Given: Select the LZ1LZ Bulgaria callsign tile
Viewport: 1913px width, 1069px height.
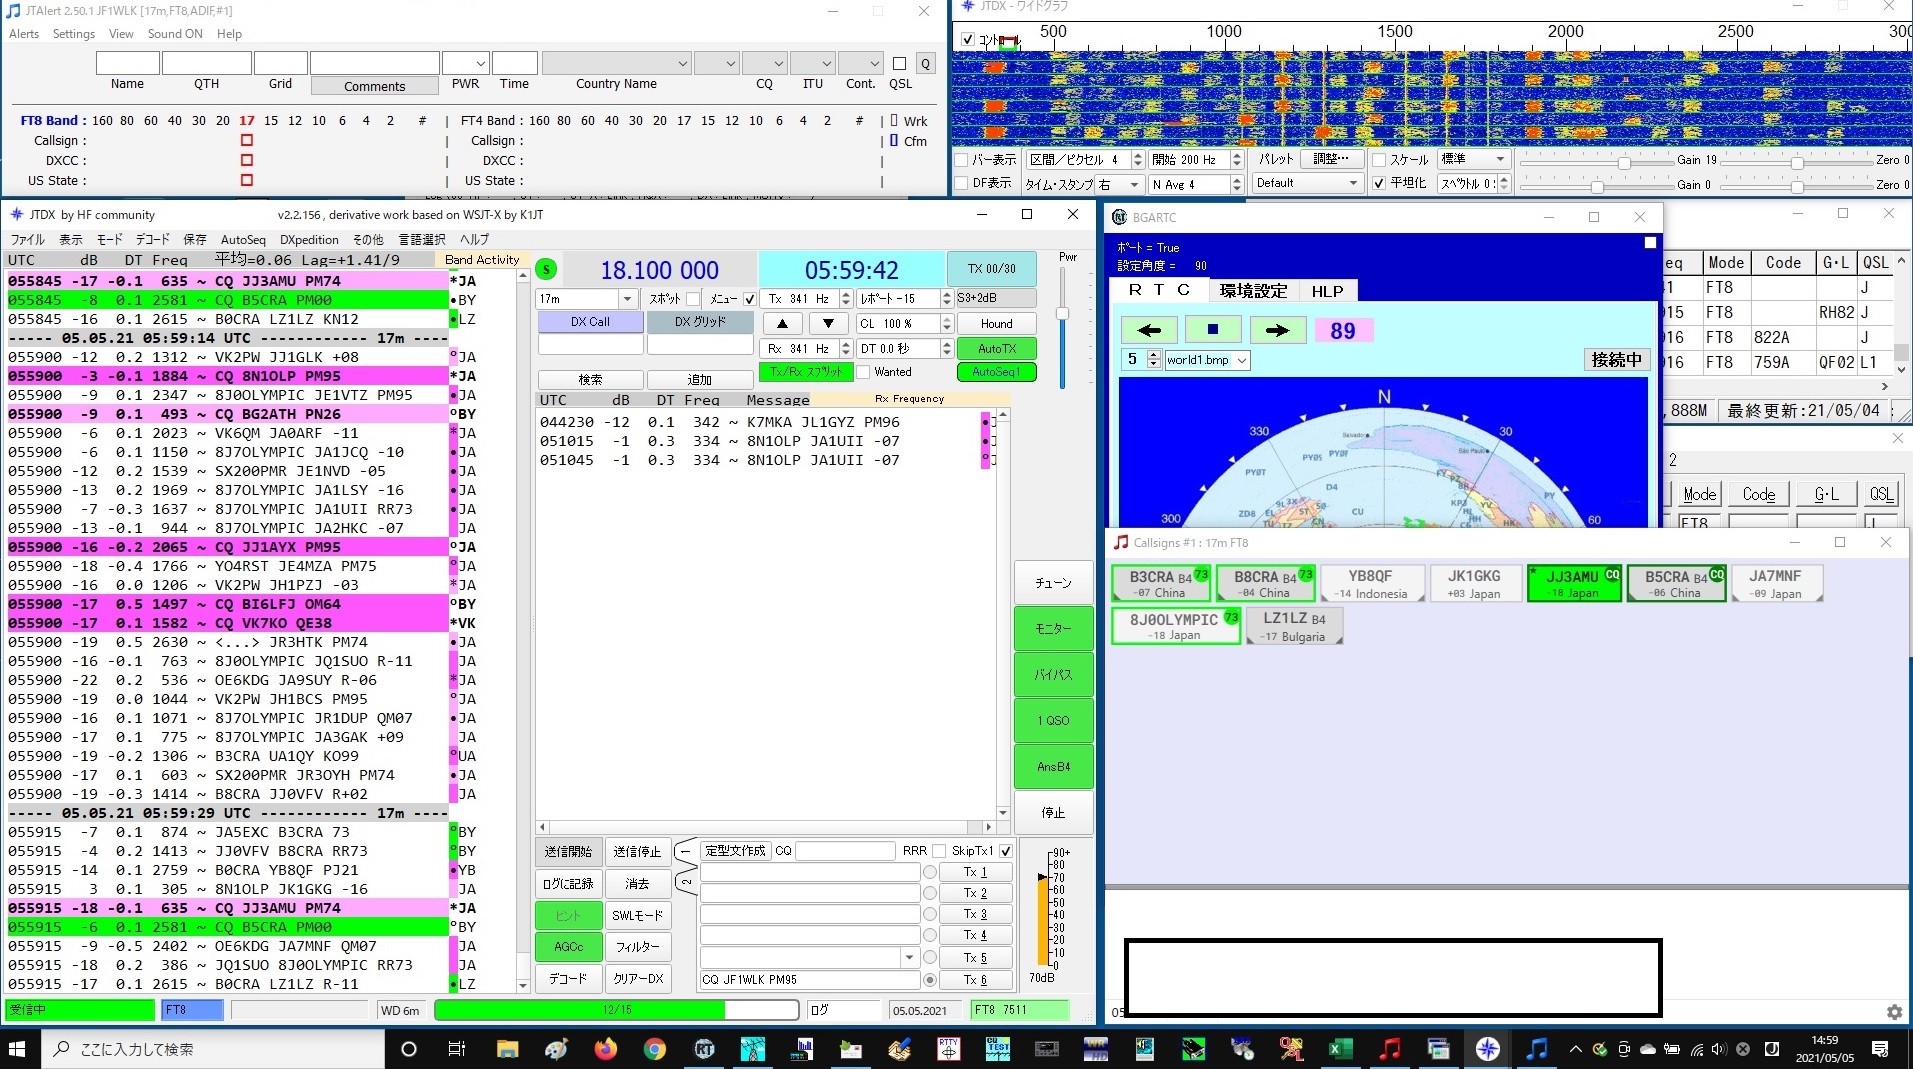Looking at the screenshot, I should (x=1294, y=626).
